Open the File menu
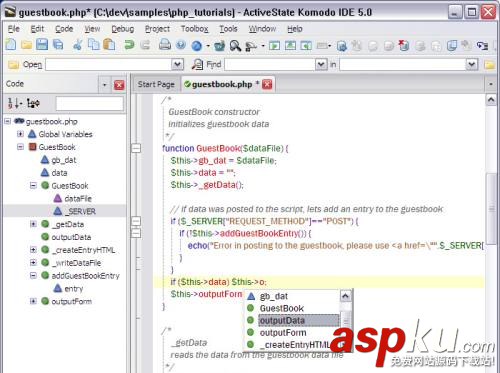 pos(14,29)
